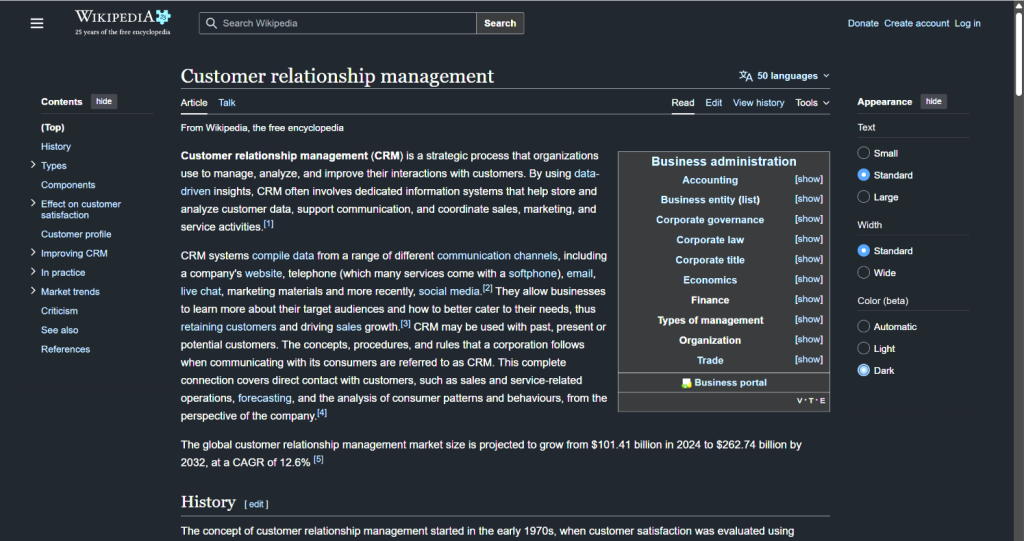Show the Corporate law infobox section
The image size is (1024, 541).
point(808,239)
